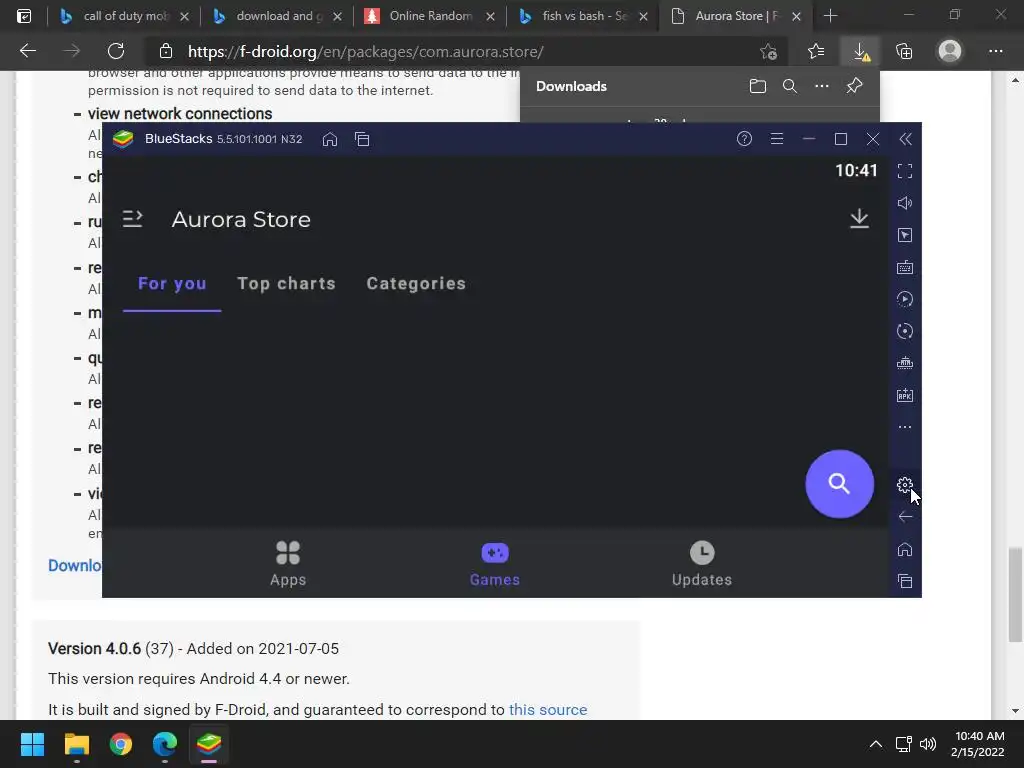Open Chrome from taskbar
This screenshot has width=1024, height=768.
coord(121,744)
